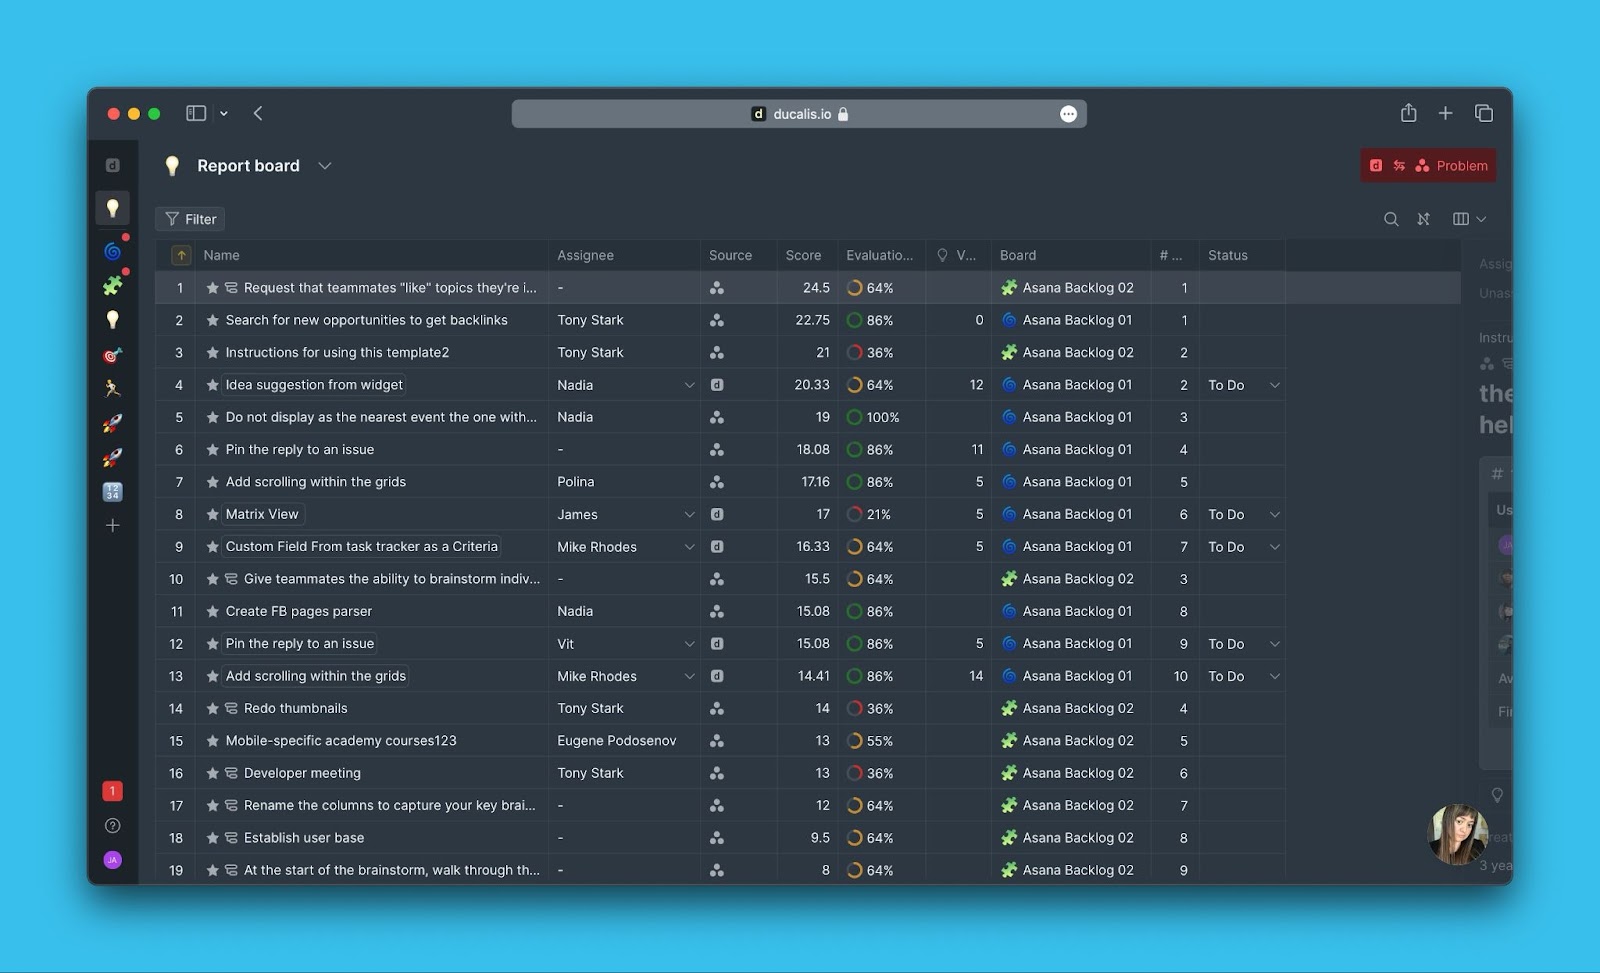The image size is (1600, 973).
Task: Click the 100% evaluation progress circle
Action: coord(855,418)
